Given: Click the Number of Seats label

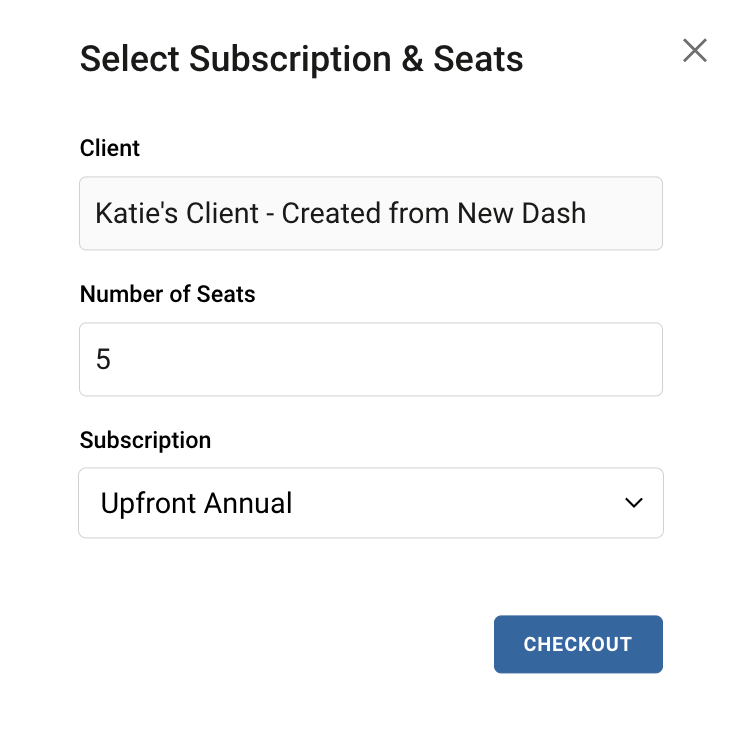Looking at the screenshot, I should 167,294.
